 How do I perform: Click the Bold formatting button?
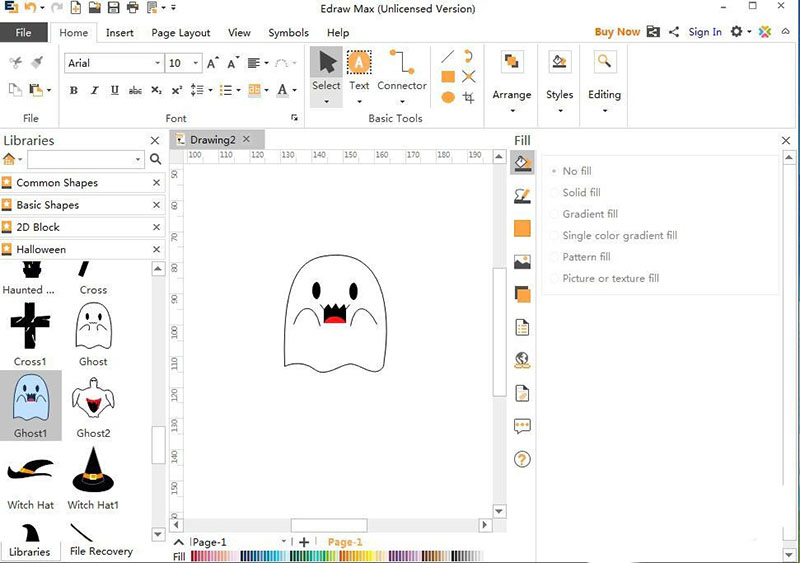click(x=73, y=90)
